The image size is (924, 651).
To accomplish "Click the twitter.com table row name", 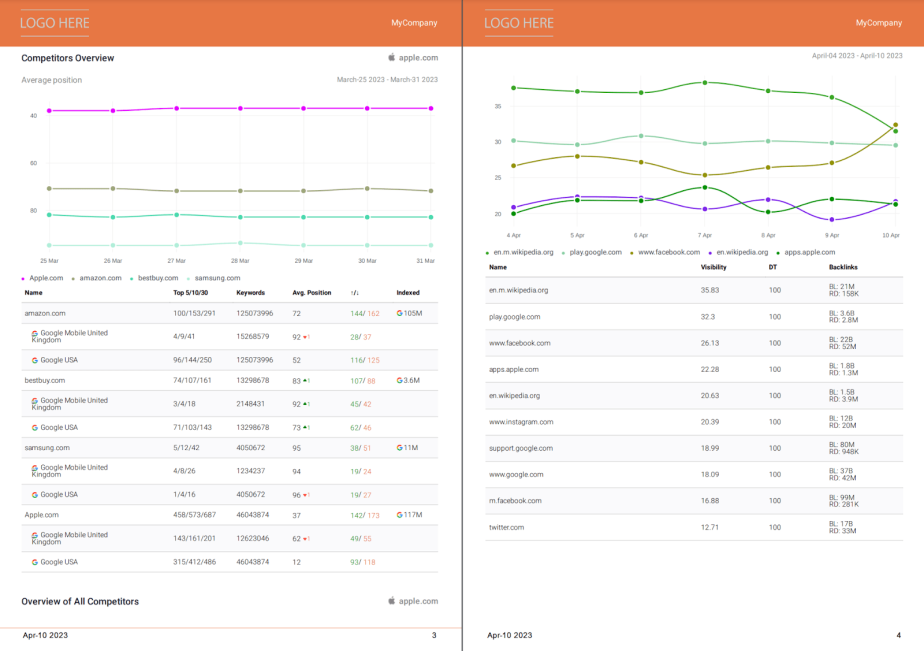I will coord(506,527).
